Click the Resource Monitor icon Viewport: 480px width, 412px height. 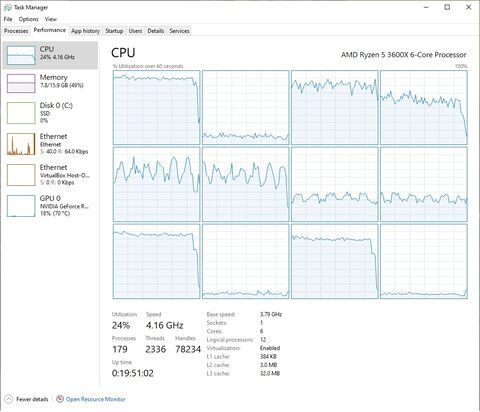coord(60,399)
